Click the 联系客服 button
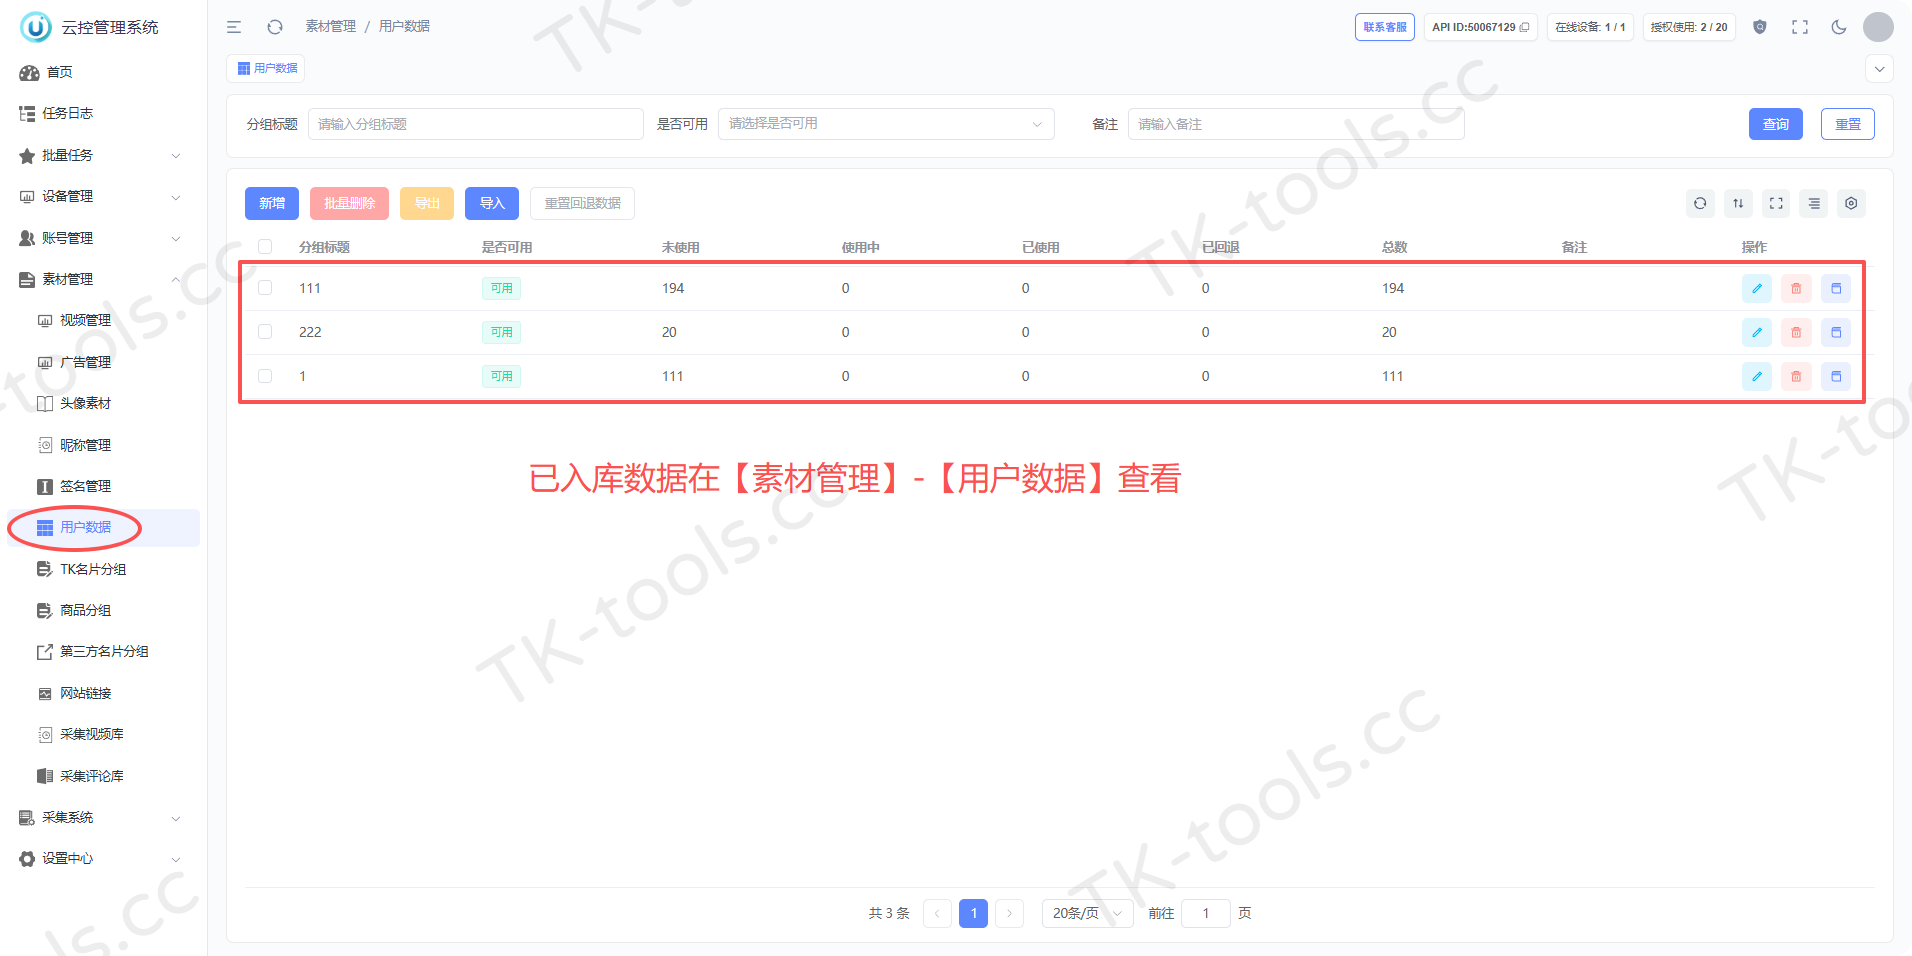The height and width of the screenshot is (956, 1912). coord(1385,27)
